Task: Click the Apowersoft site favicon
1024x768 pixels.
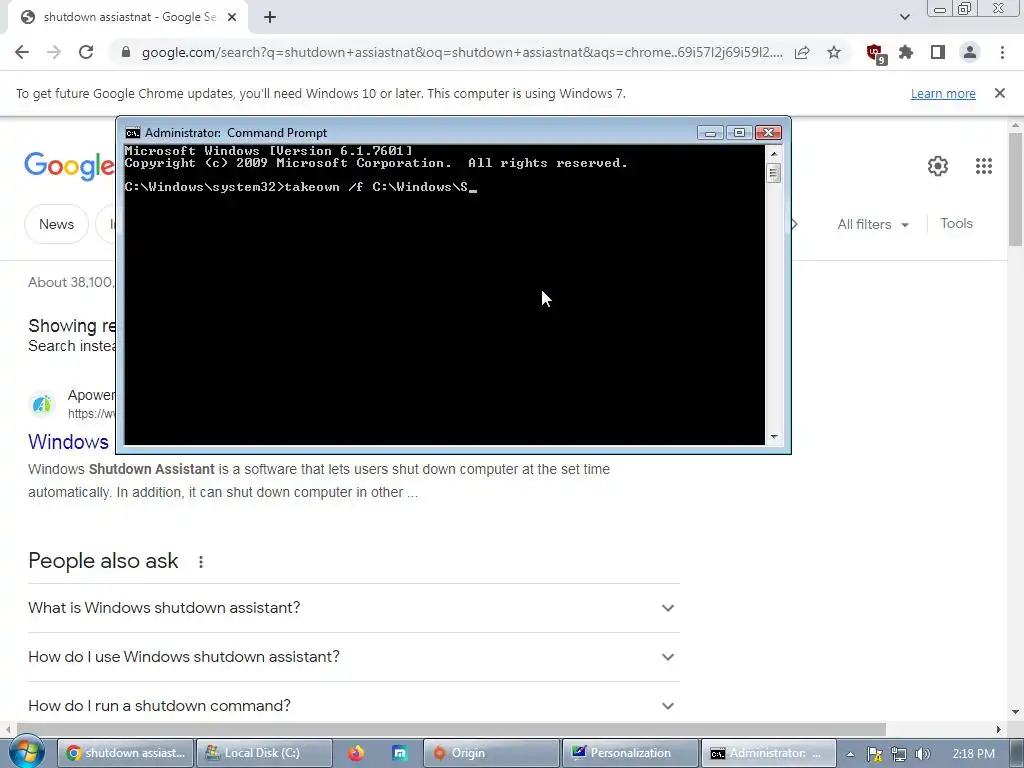Action: click(42, 404)
